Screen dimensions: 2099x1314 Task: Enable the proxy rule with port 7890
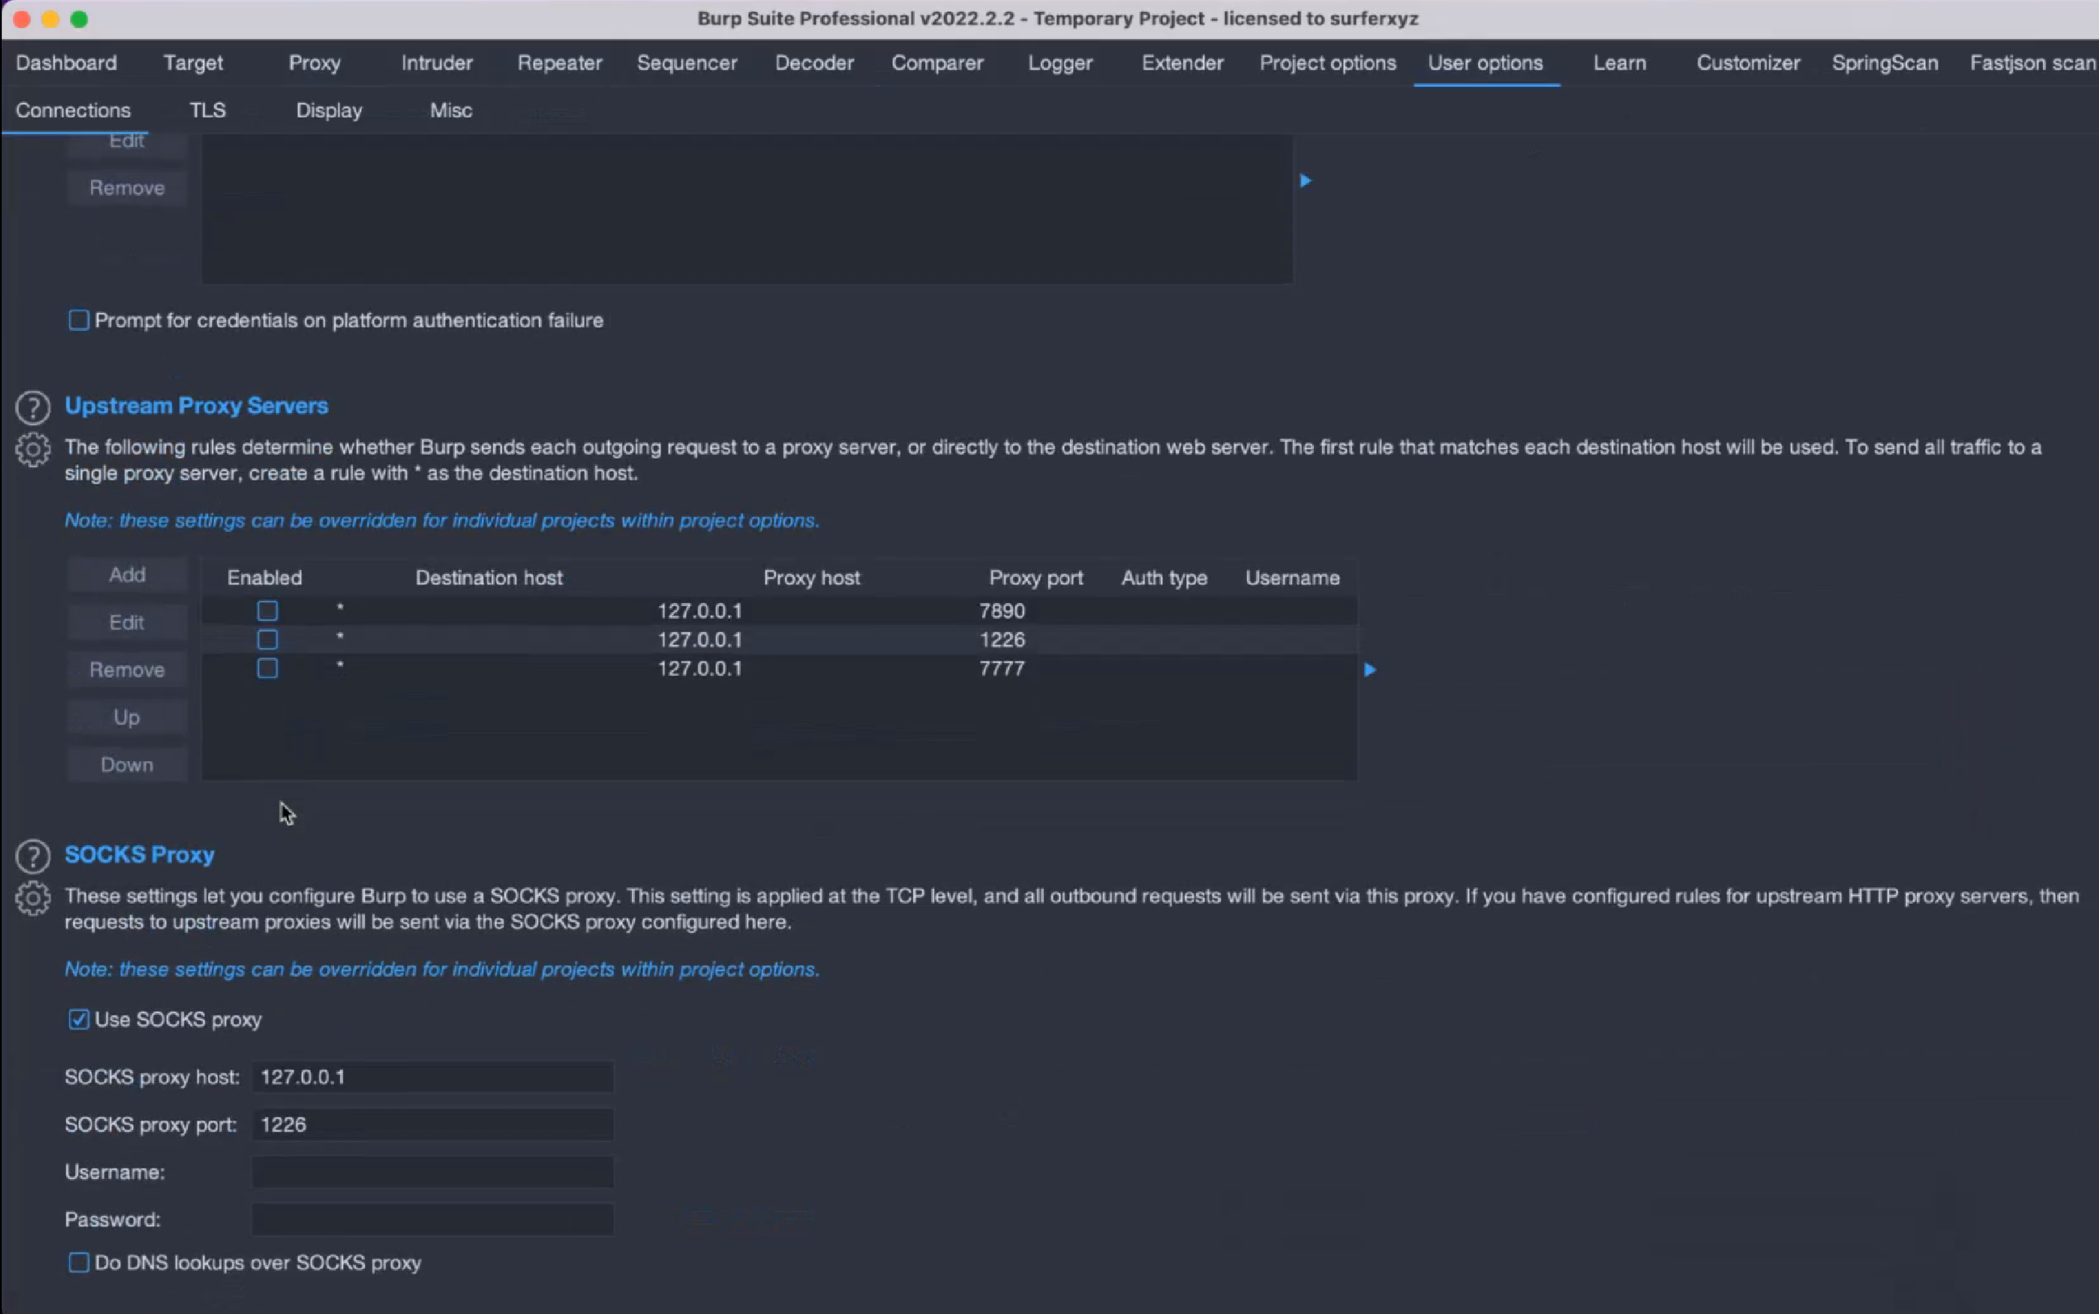click(x=267, y=610)
